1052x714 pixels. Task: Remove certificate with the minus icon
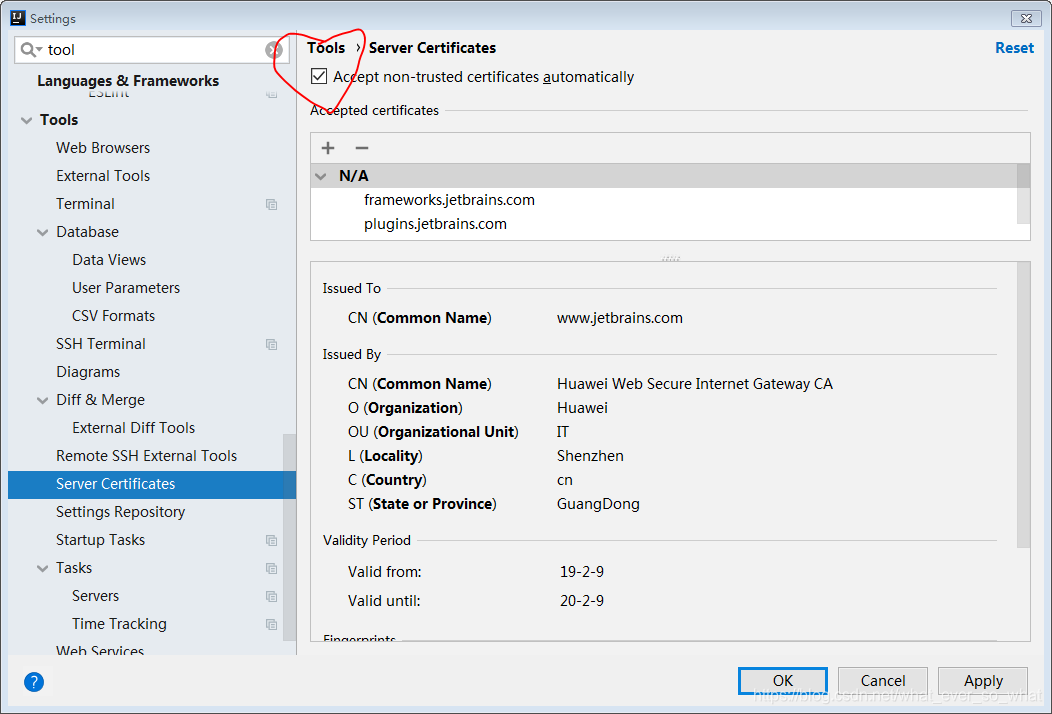[362, 148]
